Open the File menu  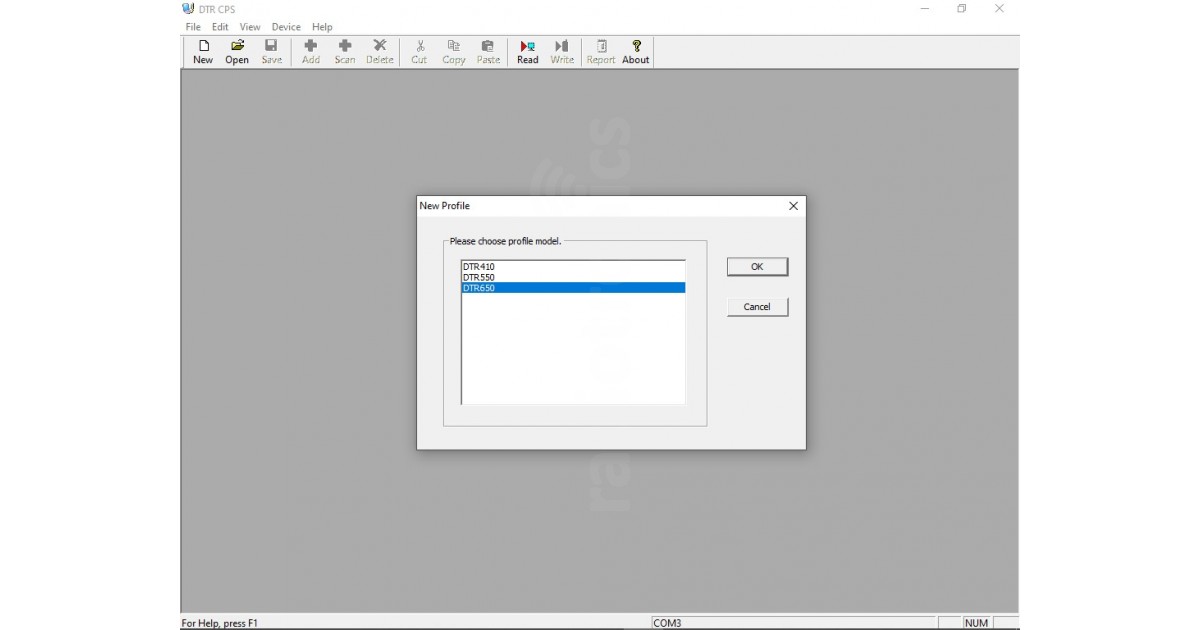[193, 27]
